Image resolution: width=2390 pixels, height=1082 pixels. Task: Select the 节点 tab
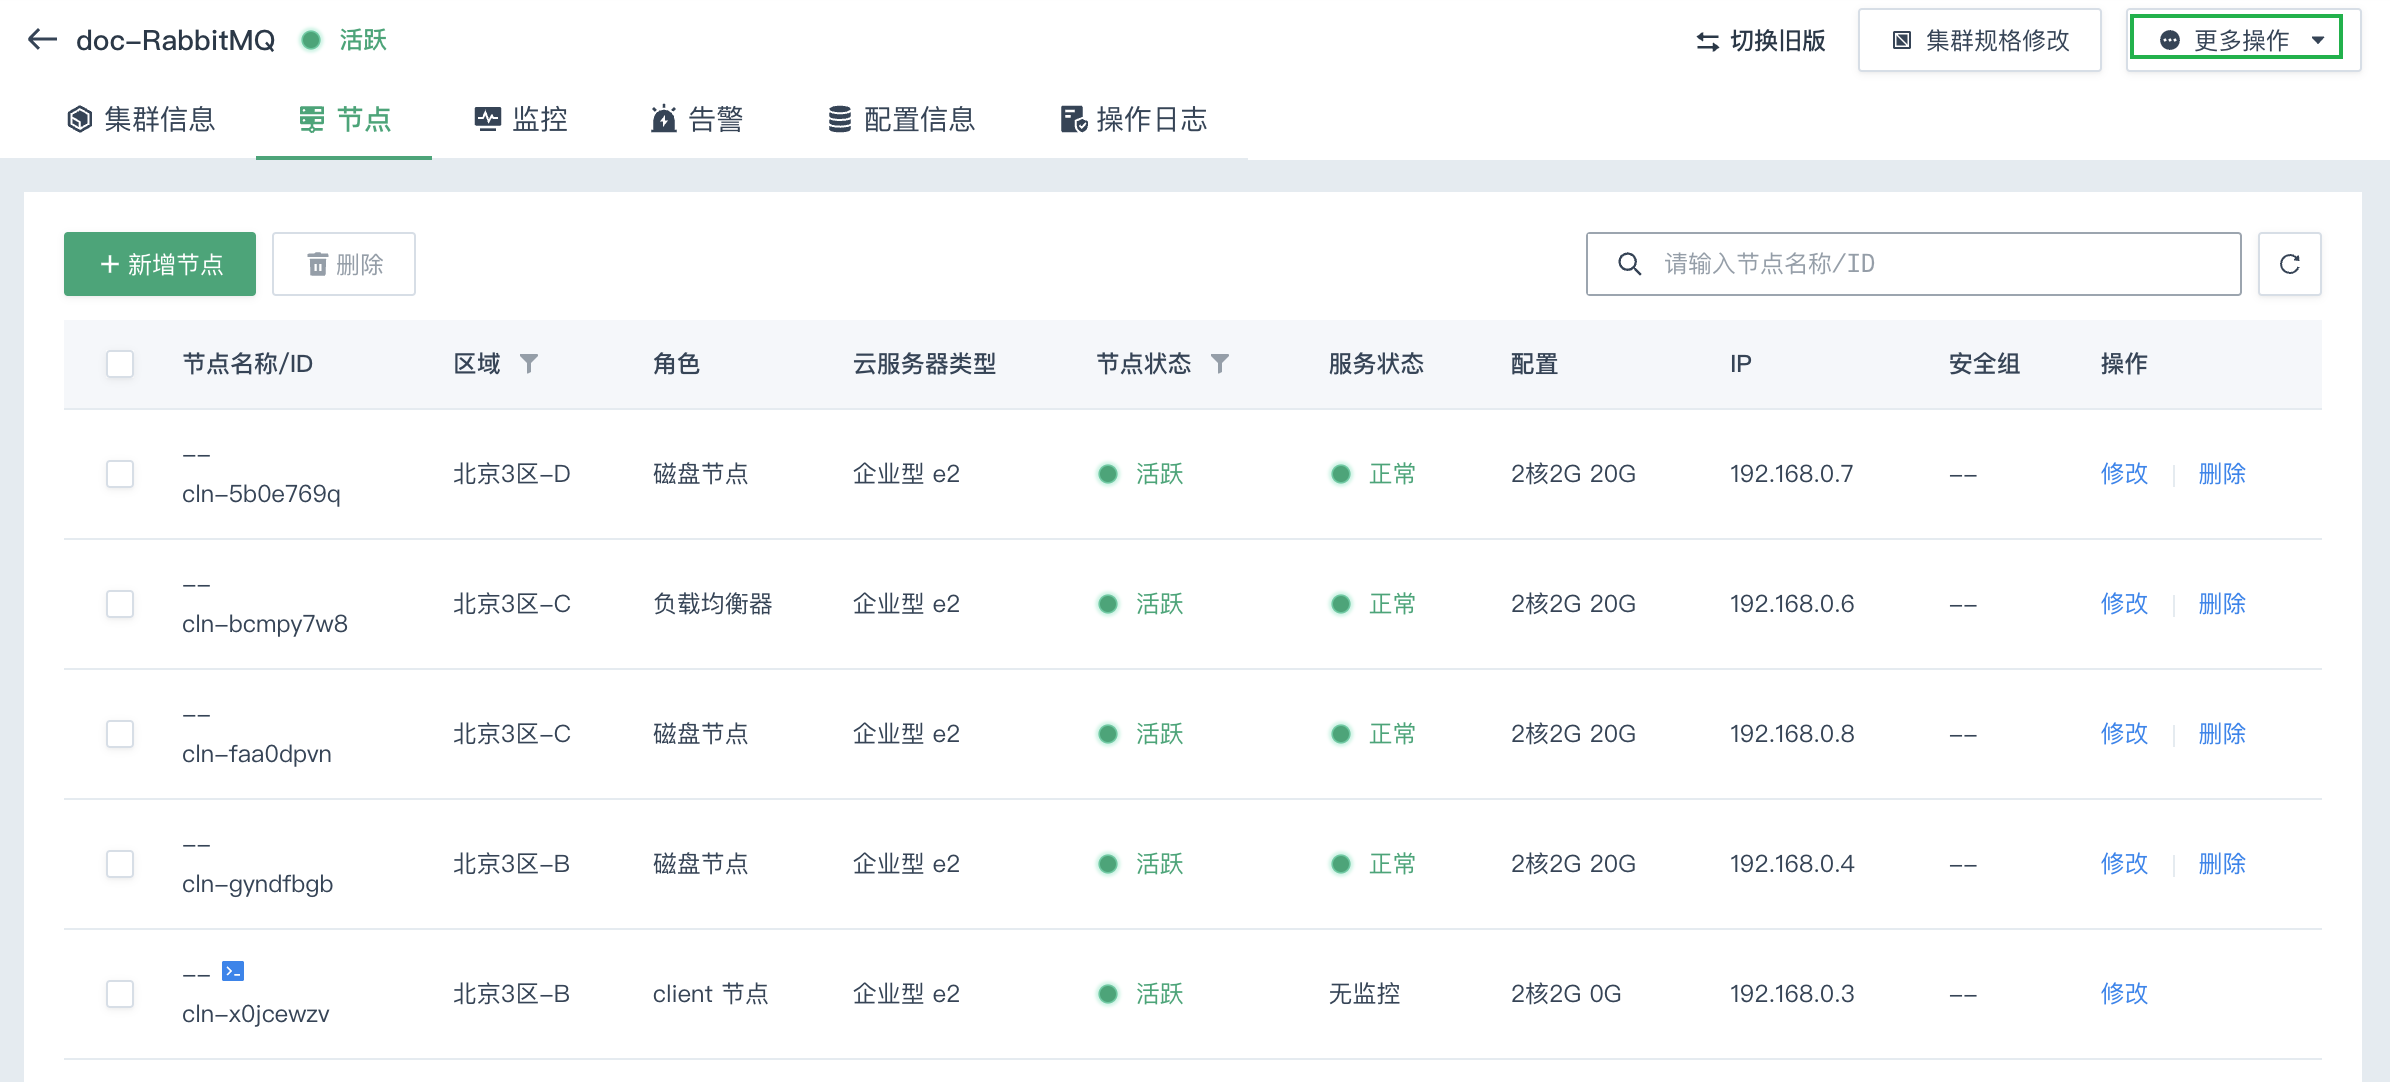pyautogui.click(x=344, y=120)
